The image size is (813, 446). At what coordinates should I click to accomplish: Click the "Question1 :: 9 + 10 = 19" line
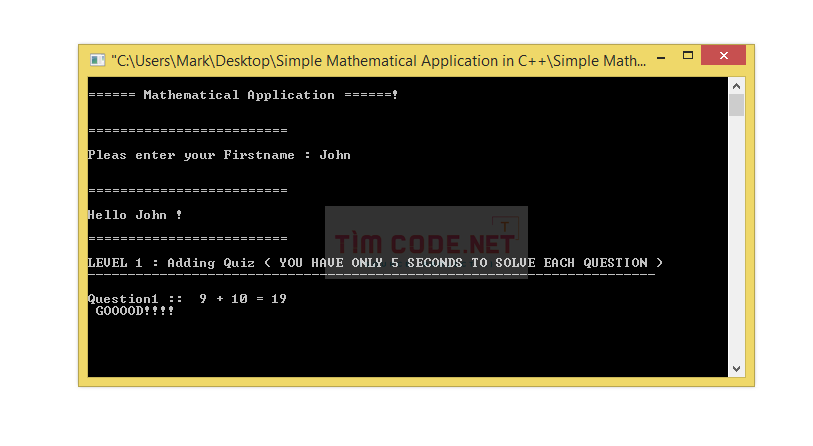point(187,299)
